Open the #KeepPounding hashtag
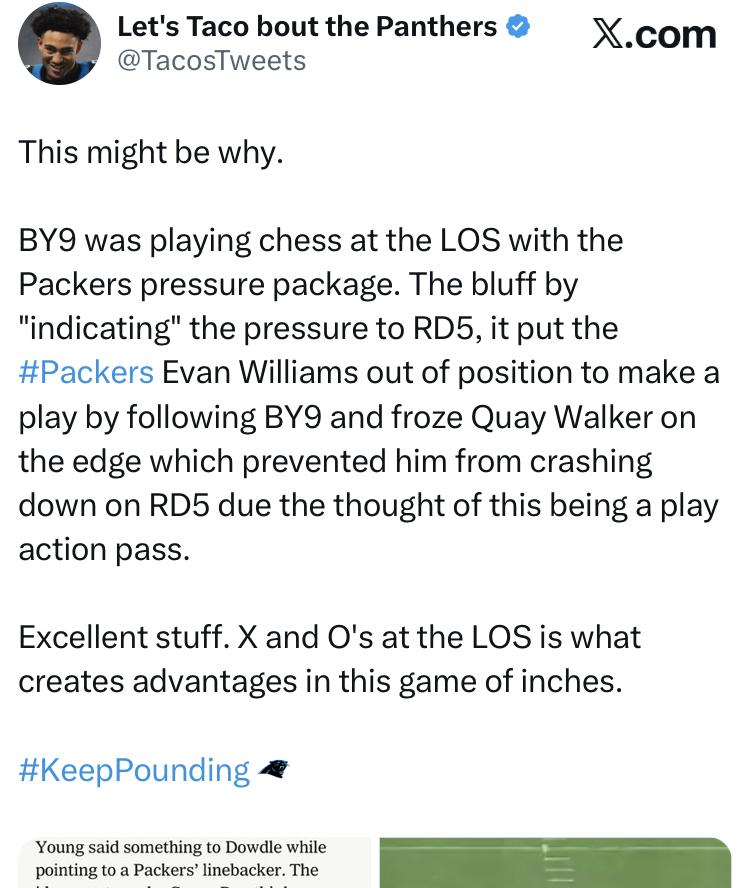This screenshot has height=888, width=750. coord(134,769)
